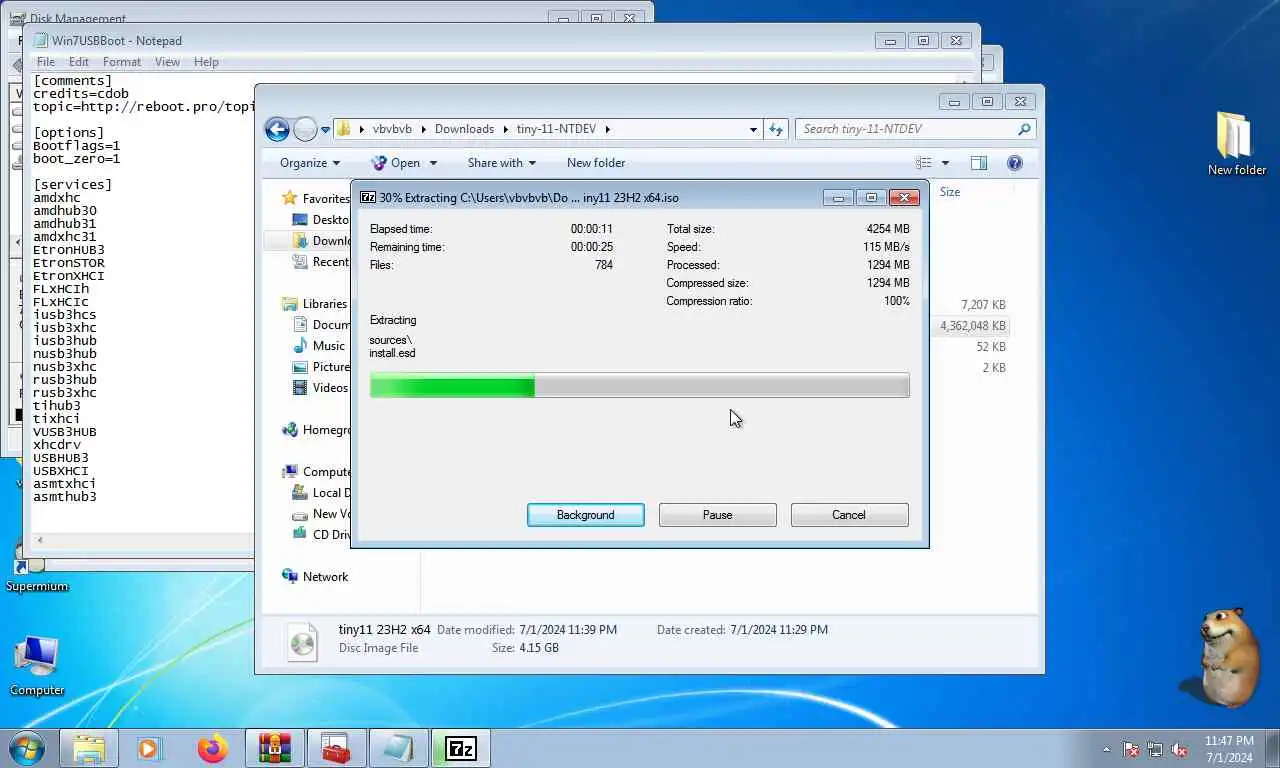This screenshot has width=1280, height=768.
Task: Open the volume speaker icon in tray
Action: click(1180, 749)
